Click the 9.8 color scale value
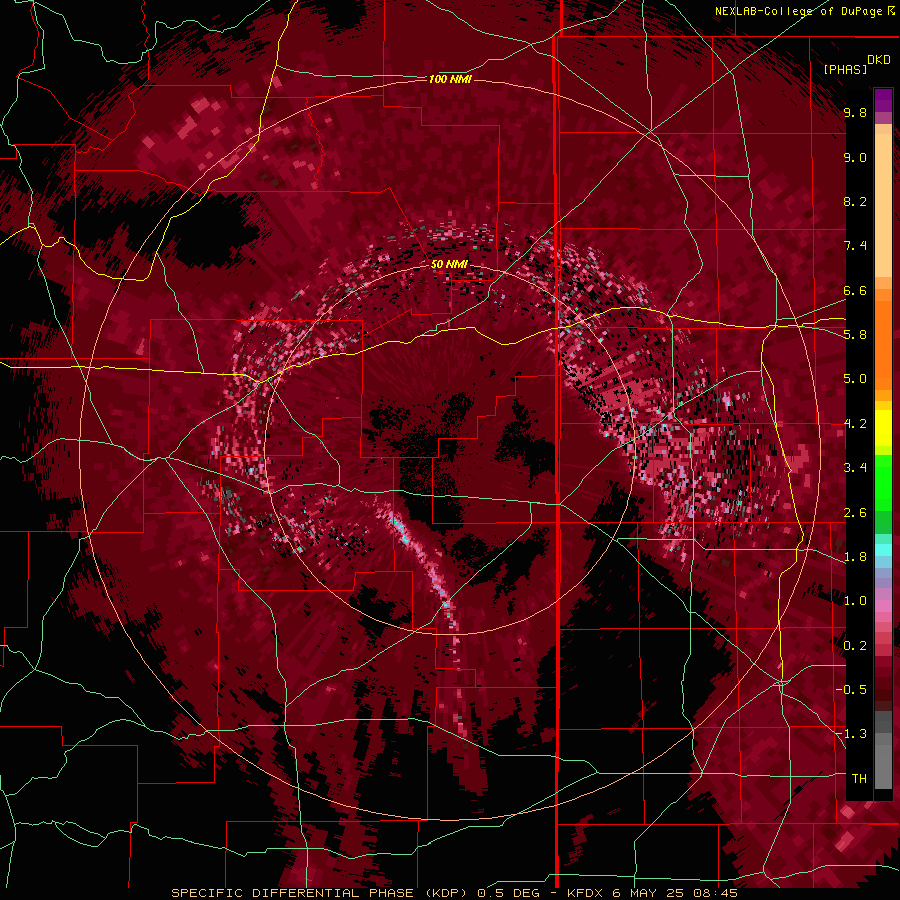This screenshot has height=900, width=900. tap(855, 112)
